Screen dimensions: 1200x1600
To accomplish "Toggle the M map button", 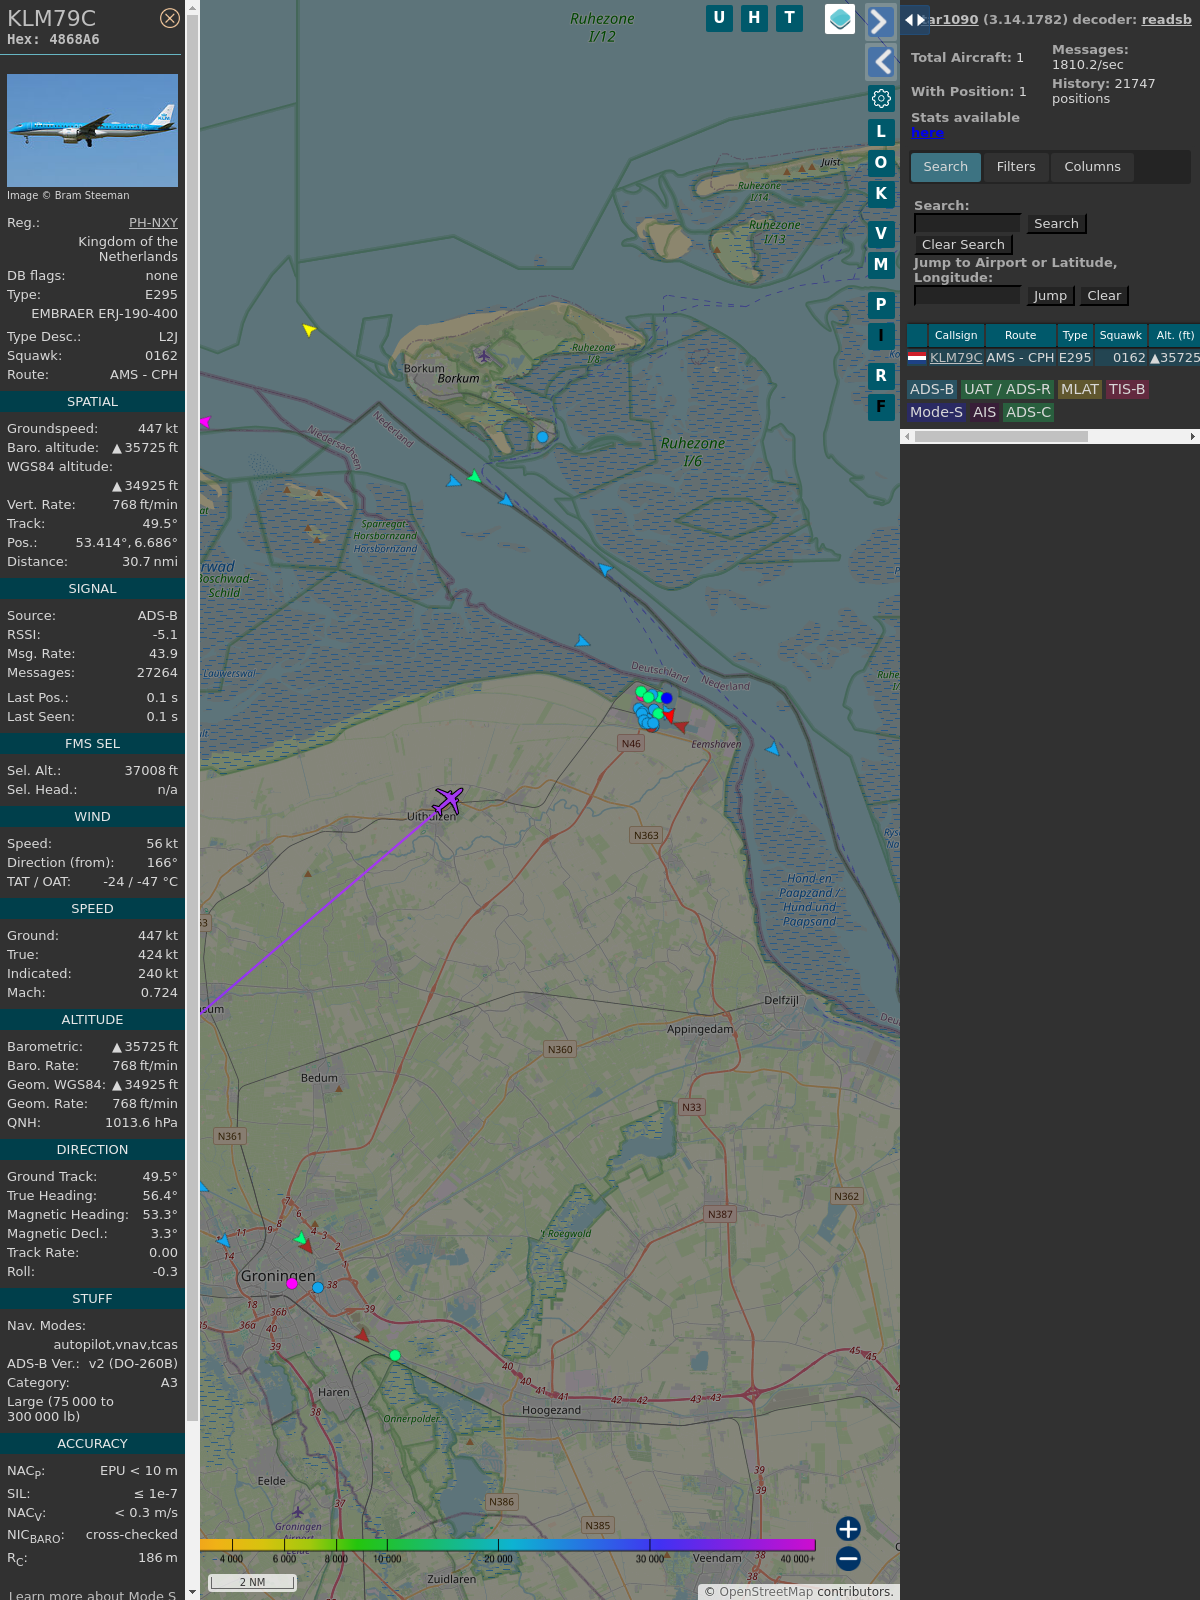I will [x=881, y=265].
